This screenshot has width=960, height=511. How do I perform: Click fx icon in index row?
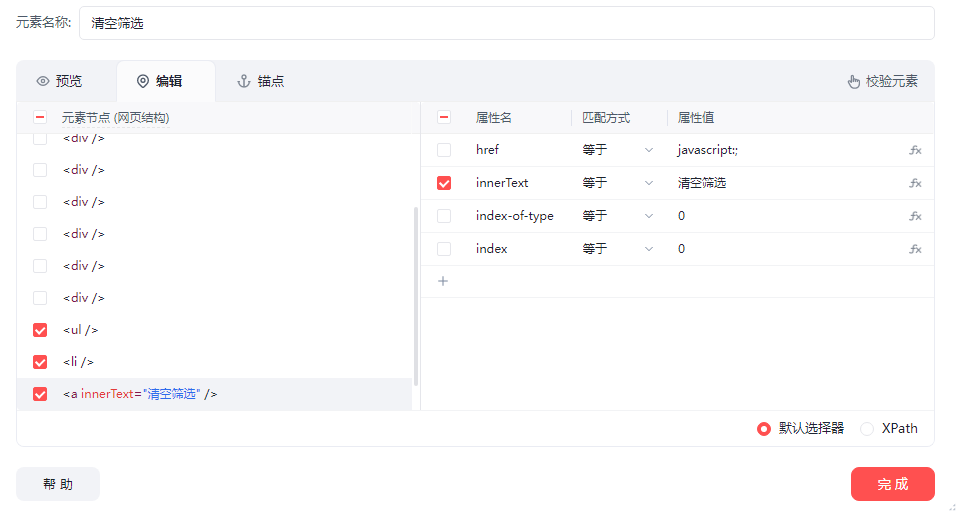tap(915, 249)
